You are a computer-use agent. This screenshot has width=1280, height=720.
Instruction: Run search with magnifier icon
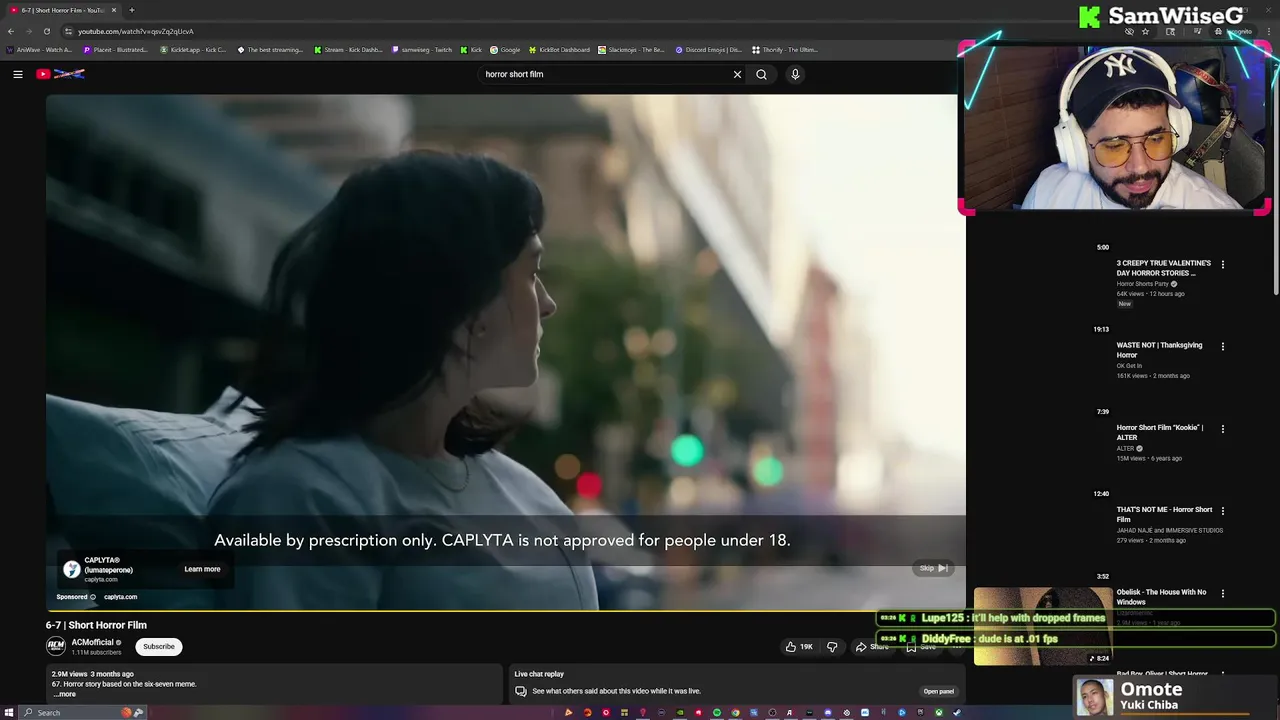click(x=761, y=74)
